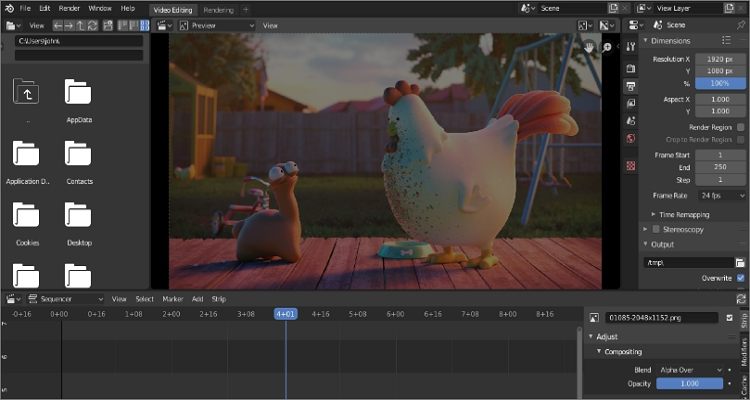The height and width of the screenshot is (400, 750).
Task: Go to the parent directory arrow
Action: [80, 25]
